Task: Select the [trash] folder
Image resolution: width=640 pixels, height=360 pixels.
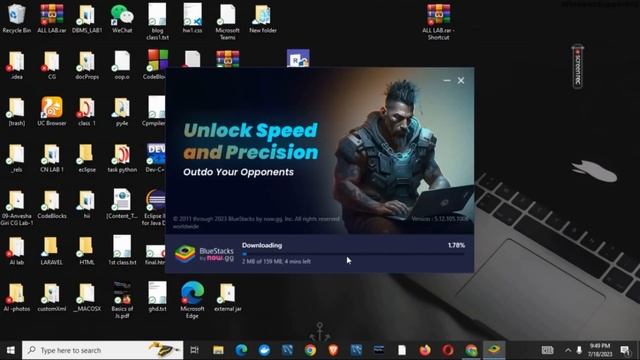Action: click(17, 111)
